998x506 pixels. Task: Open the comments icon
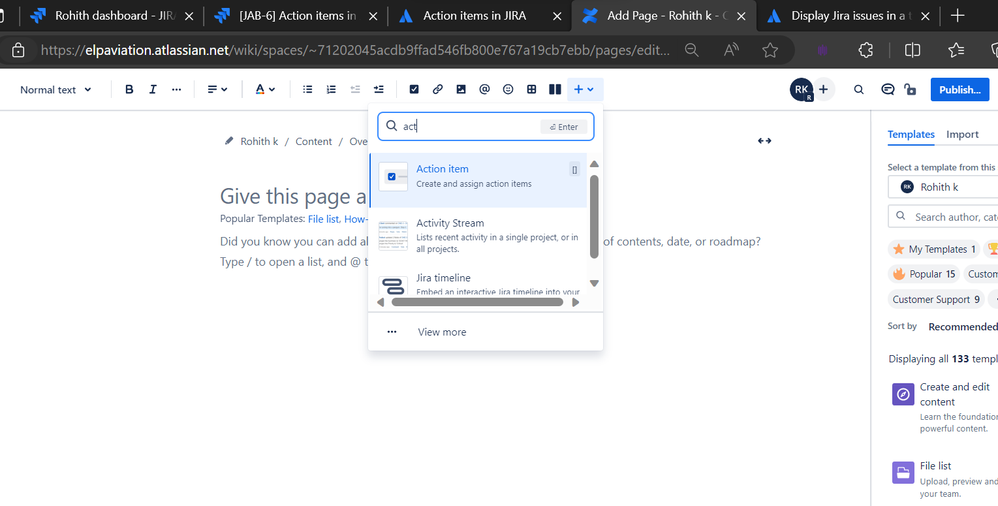(x=887, y=90)
